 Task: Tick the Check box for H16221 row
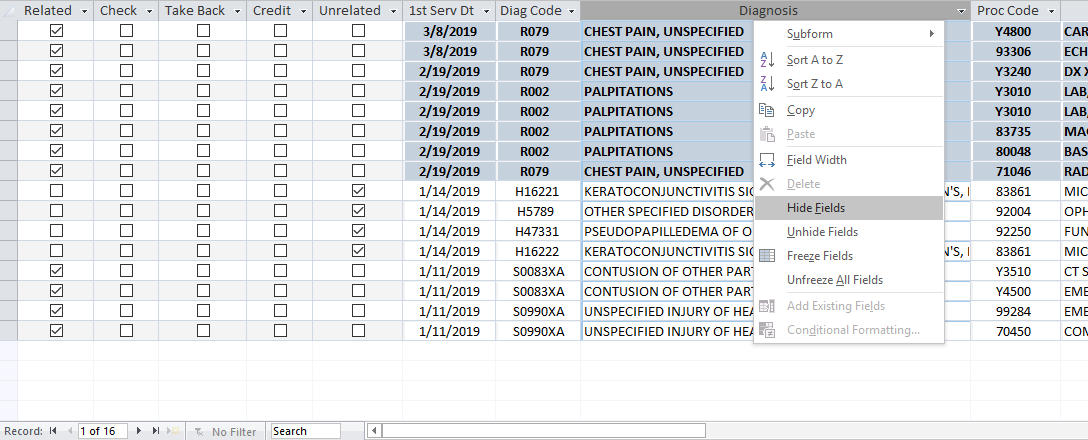[126, 191]
